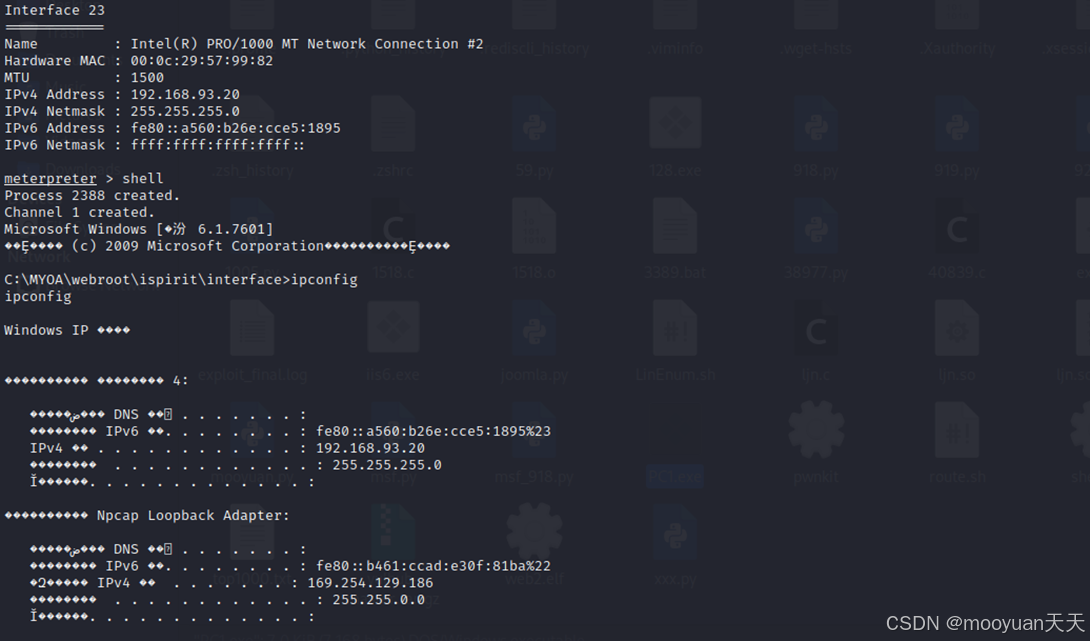Click the MTU value 1500
Screen dimensions: 1090x641
click(147, 78)
